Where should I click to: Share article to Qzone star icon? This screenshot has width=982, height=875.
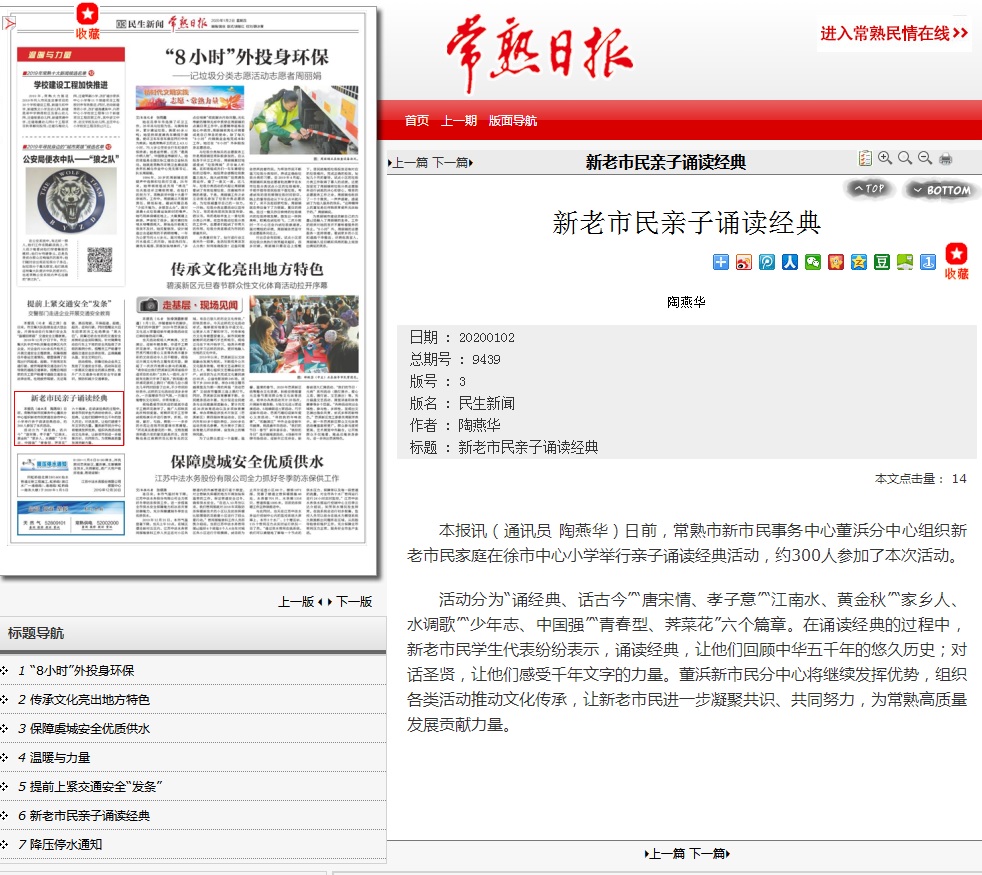click(x=859, y=262)
